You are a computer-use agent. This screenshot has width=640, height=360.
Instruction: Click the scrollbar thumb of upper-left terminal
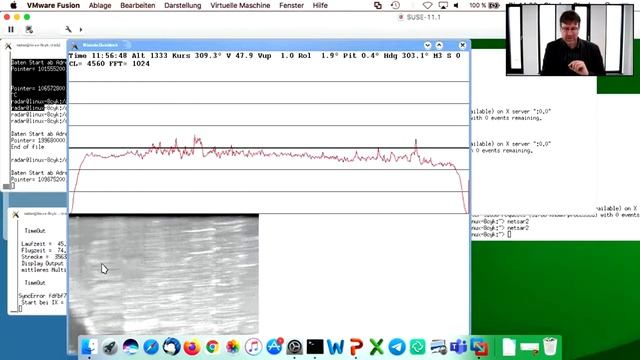click(x=7, y=187)
